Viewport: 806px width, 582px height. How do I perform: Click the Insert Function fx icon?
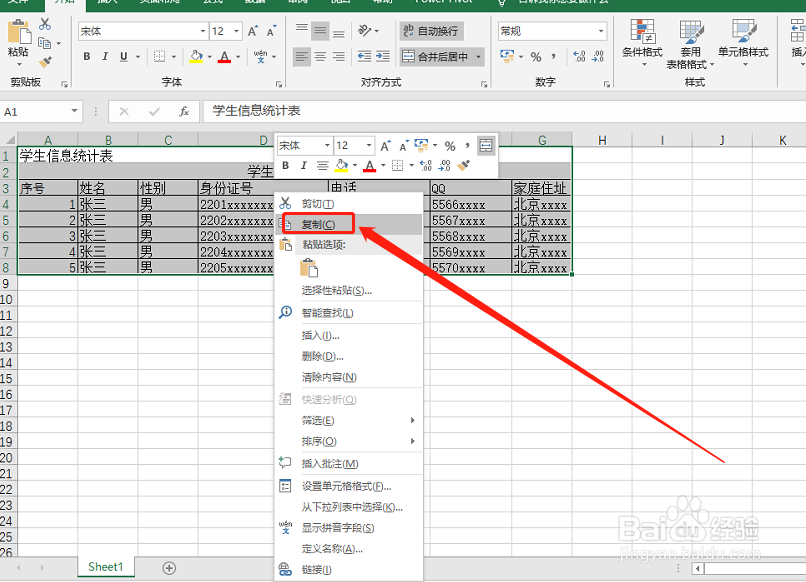coord(185,111)
